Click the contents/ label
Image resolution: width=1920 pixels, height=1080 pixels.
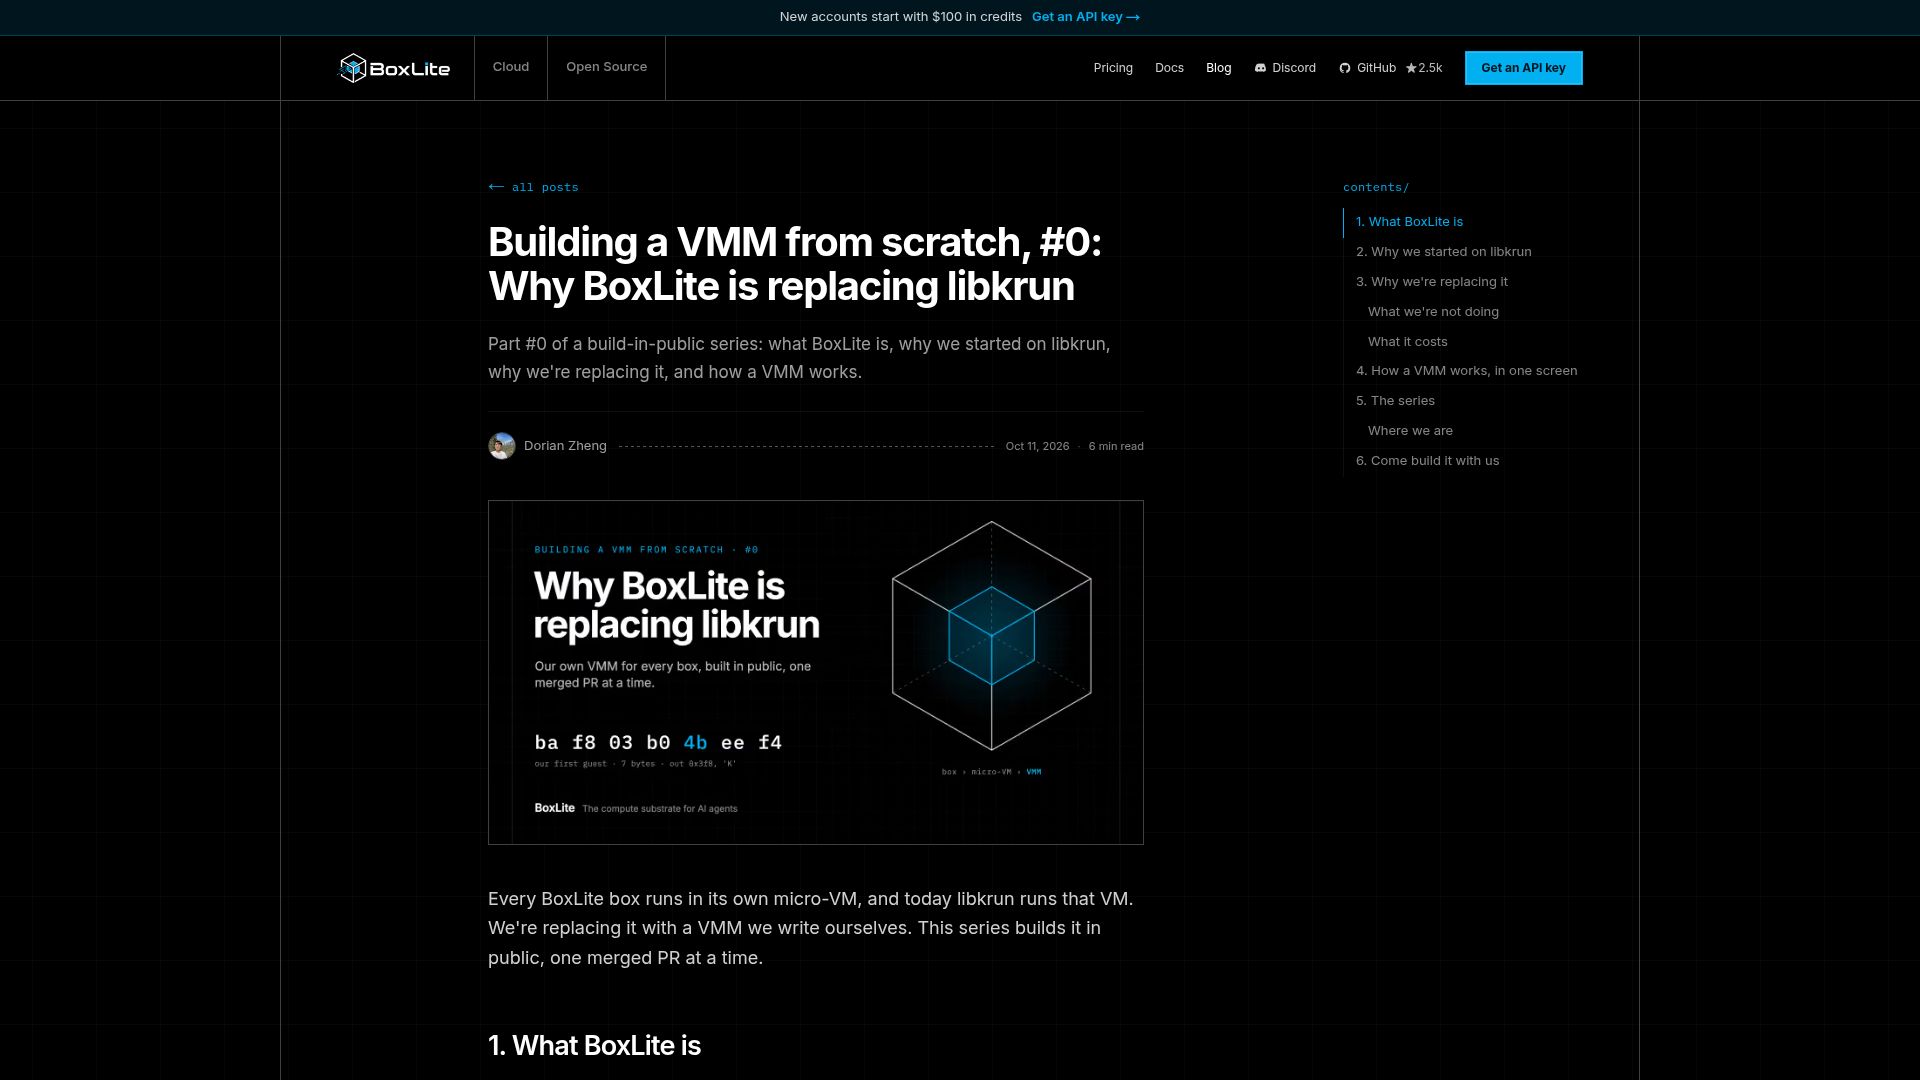[x=1376, y=187]
